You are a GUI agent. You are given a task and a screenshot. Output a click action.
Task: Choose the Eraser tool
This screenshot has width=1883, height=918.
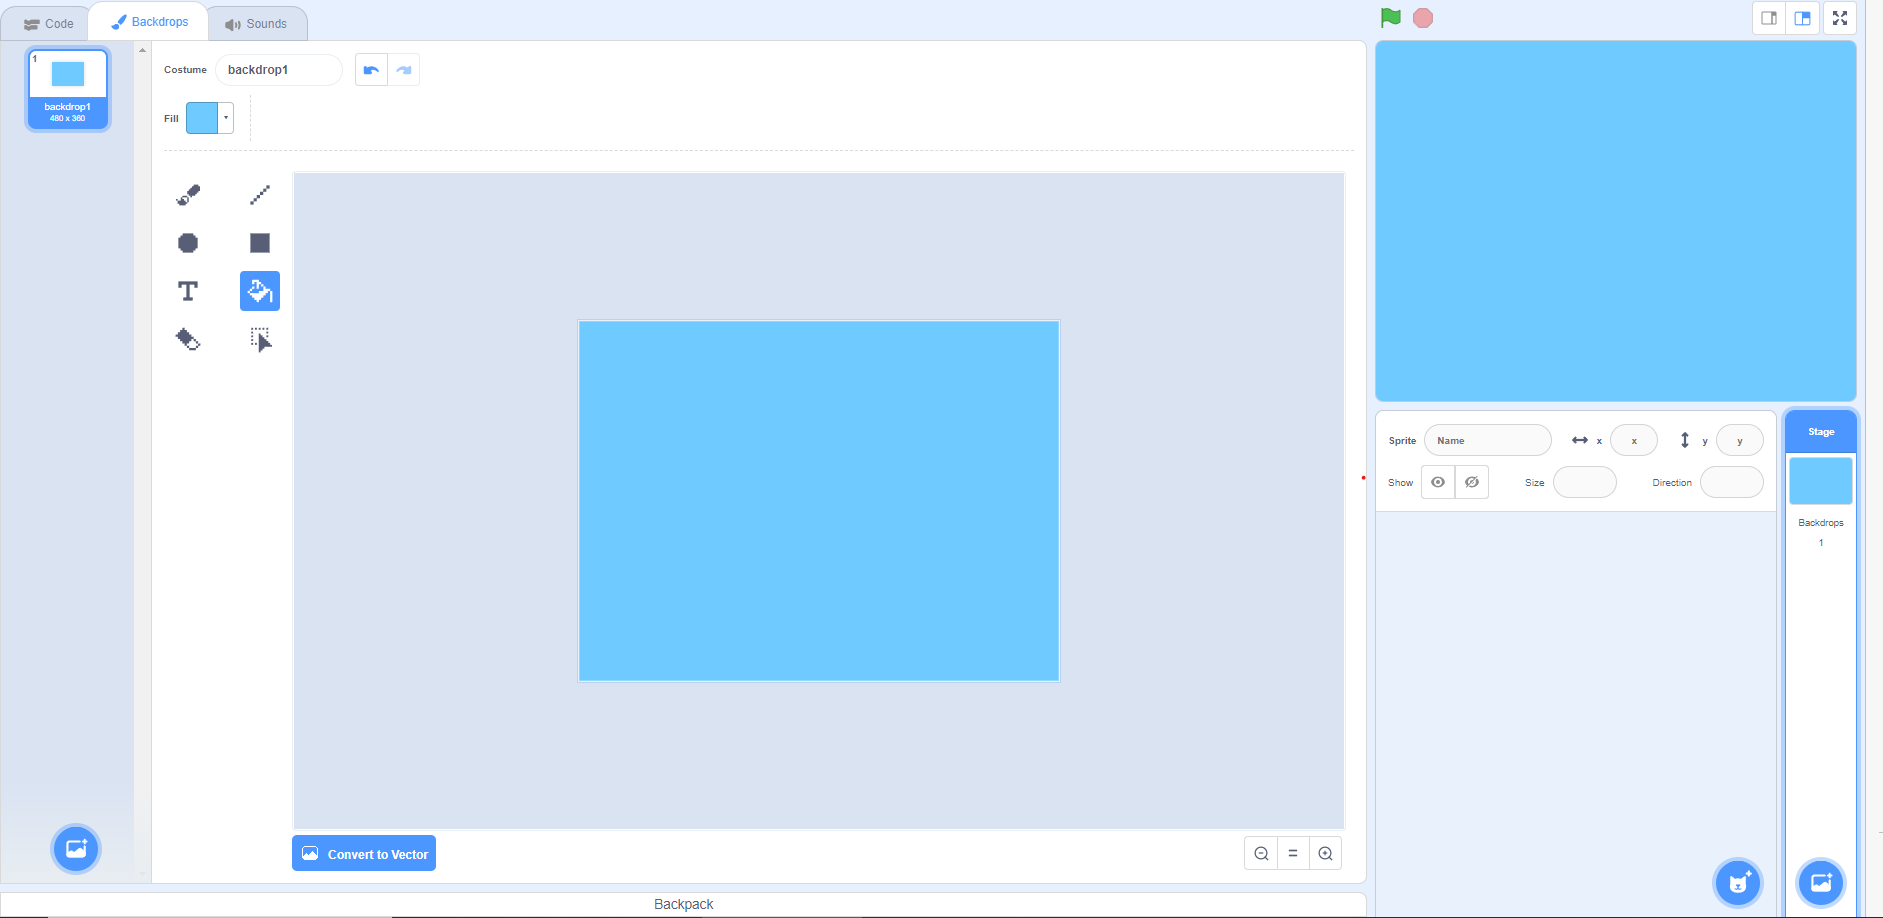coord(188,339)
